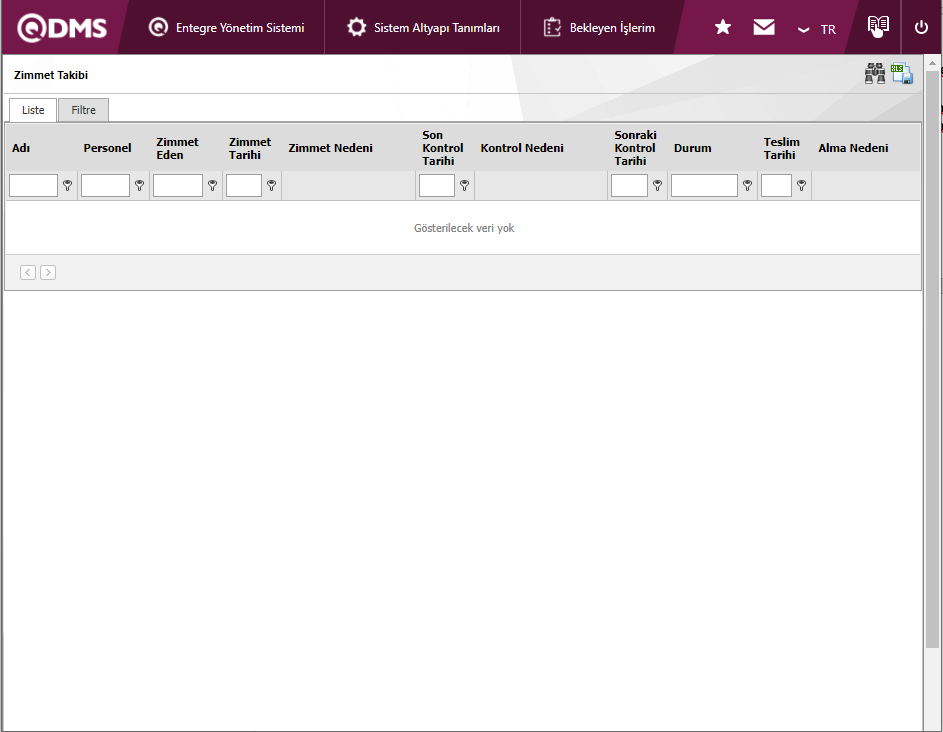Click the vertical scrollbar thumb
The image size is (943, 732).
(x=932, y=358)
